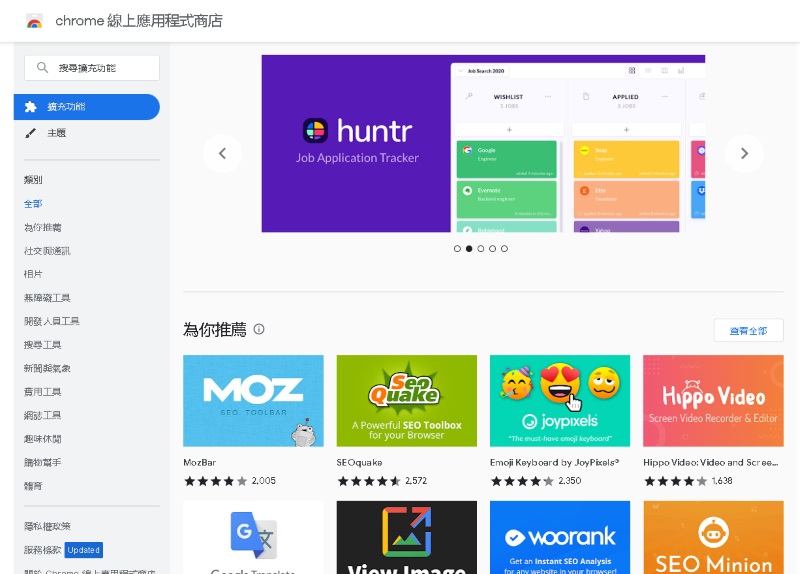Click the 為你推薦 section heading
The image size is (800, 574).
(x=215, y=330)
